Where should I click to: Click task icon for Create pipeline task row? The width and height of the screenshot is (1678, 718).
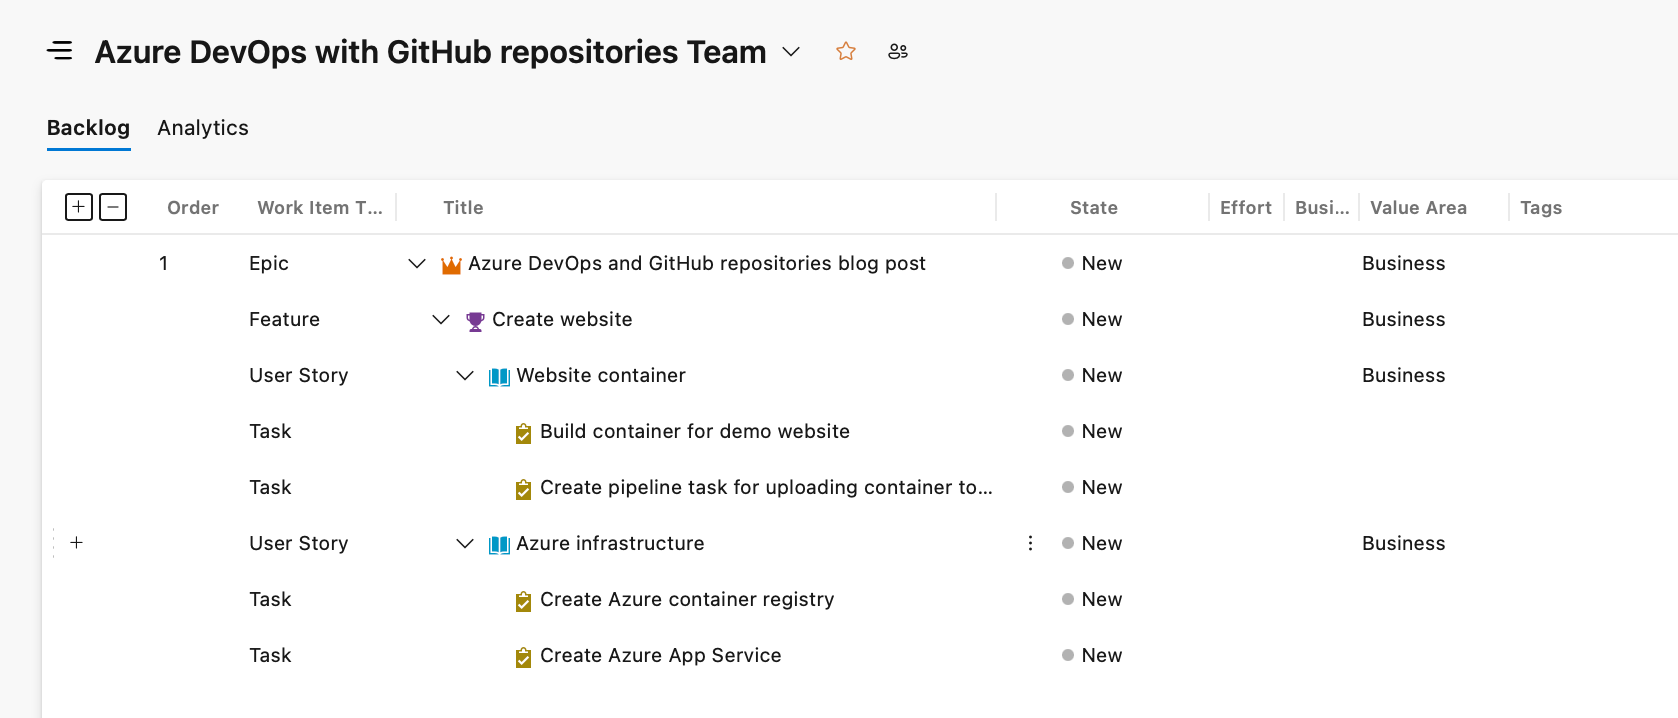coord(523,488)
